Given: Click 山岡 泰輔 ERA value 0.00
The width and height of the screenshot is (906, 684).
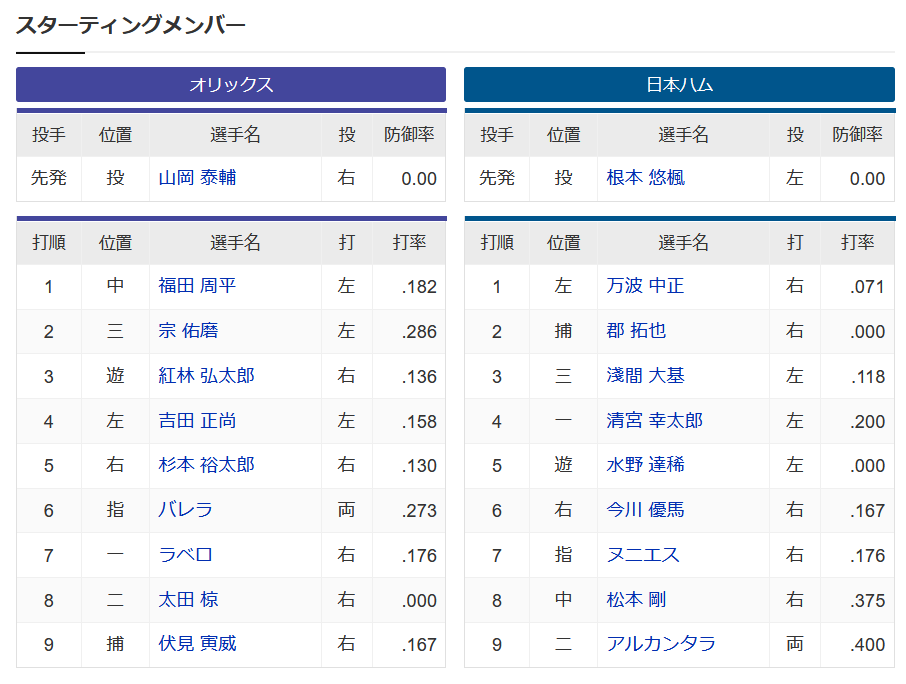Looking at the screenshot, I should 419,179.
